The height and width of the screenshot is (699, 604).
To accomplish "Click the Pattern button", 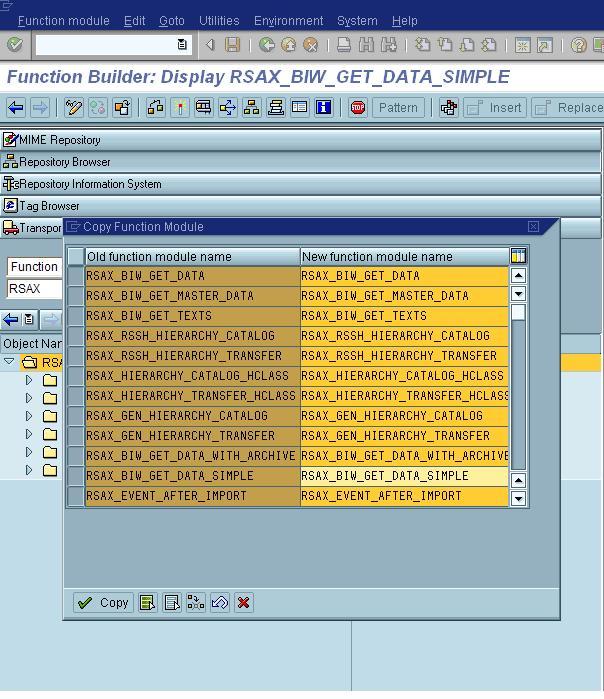I will [x=398, y=107].
